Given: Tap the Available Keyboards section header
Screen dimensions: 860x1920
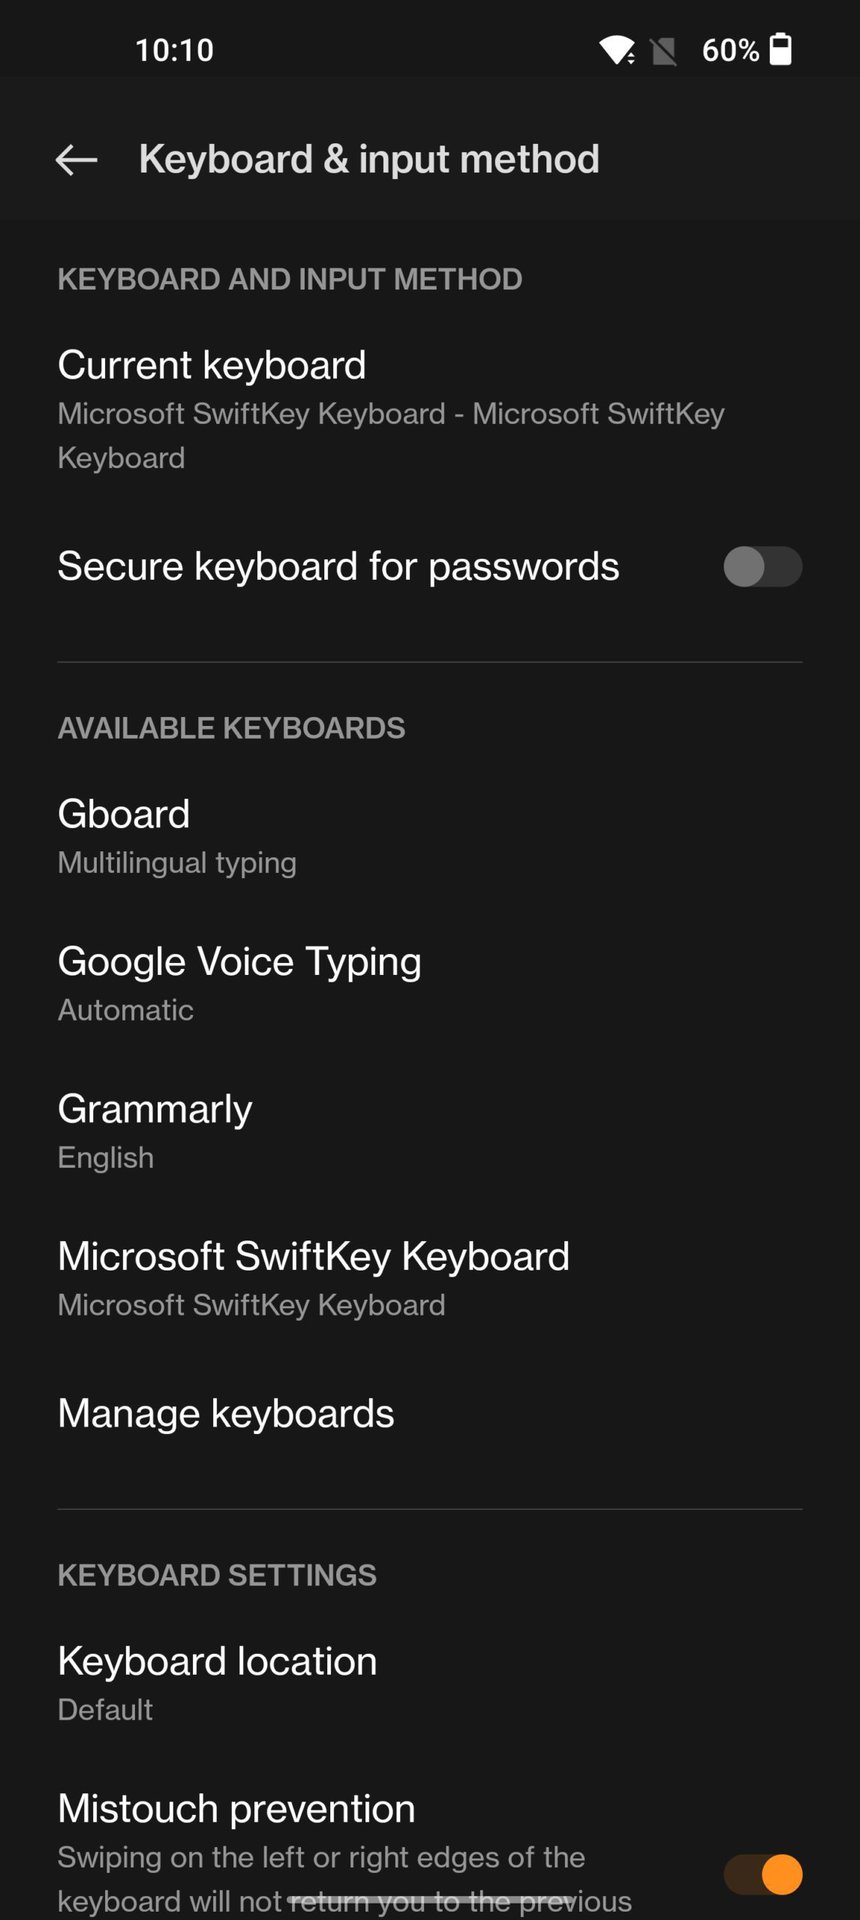Looking at the screenshot, I should pyautogui.click(x=231, y=728).
